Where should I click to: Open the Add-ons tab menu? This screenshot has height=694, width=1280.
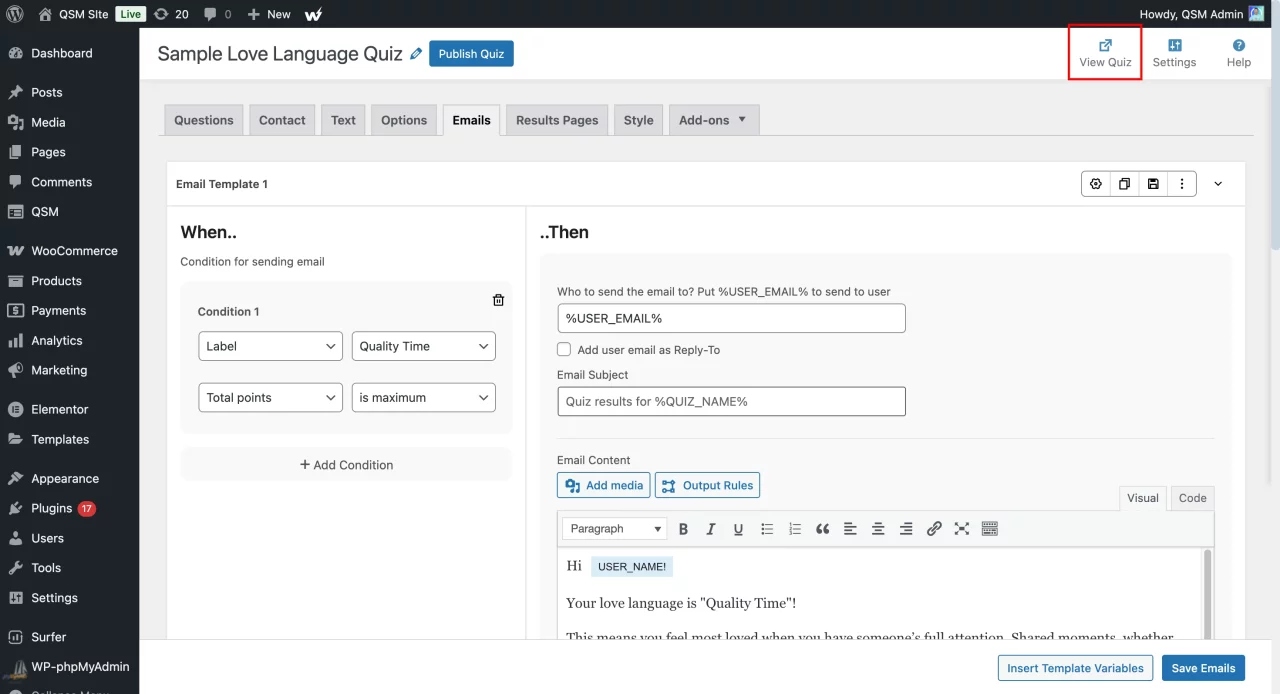tap(713, 119)
